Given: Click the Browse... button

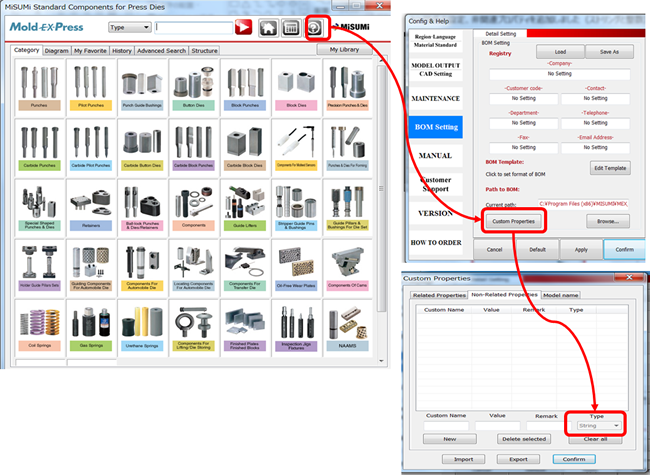Looking at the screenshot, I should pos(608,221).
